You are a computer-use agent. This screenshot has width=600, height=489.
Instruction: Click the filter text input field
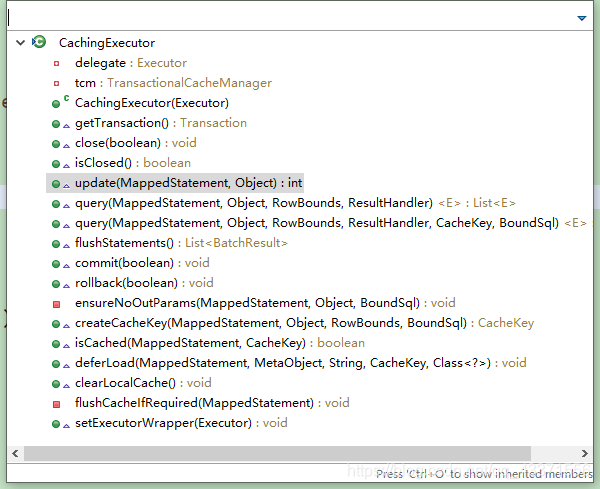[291, 18]
